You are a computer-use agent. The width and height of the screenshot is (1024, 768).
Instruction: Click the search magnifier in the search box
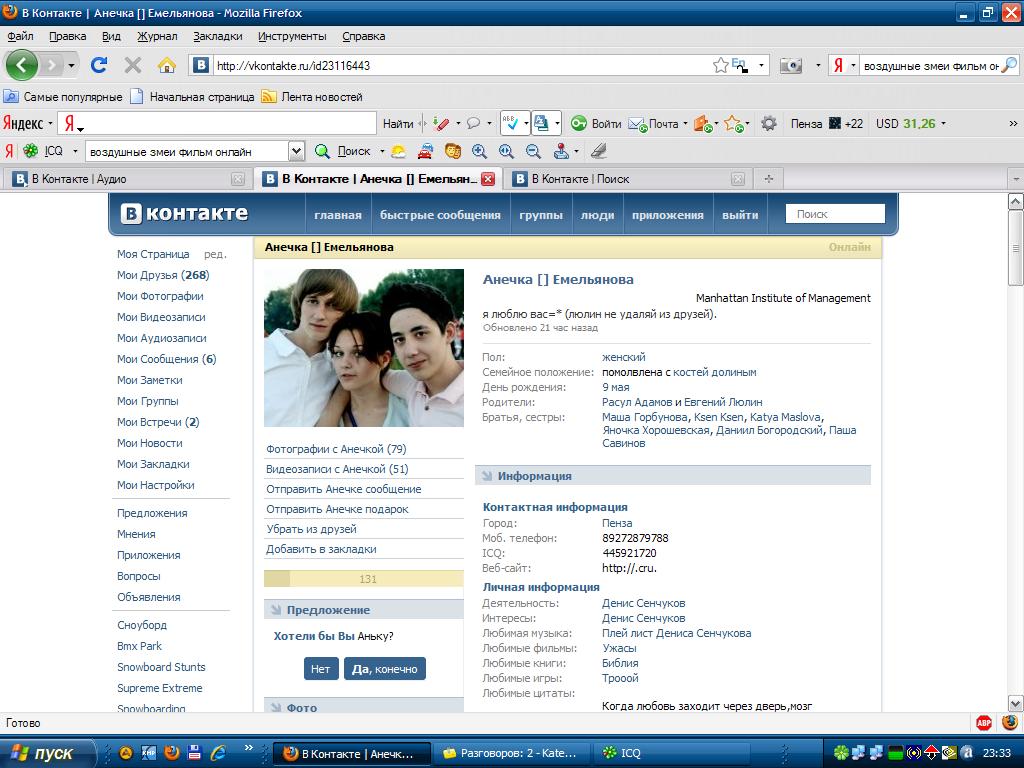pyautogui.click(x=1010, y=65)
